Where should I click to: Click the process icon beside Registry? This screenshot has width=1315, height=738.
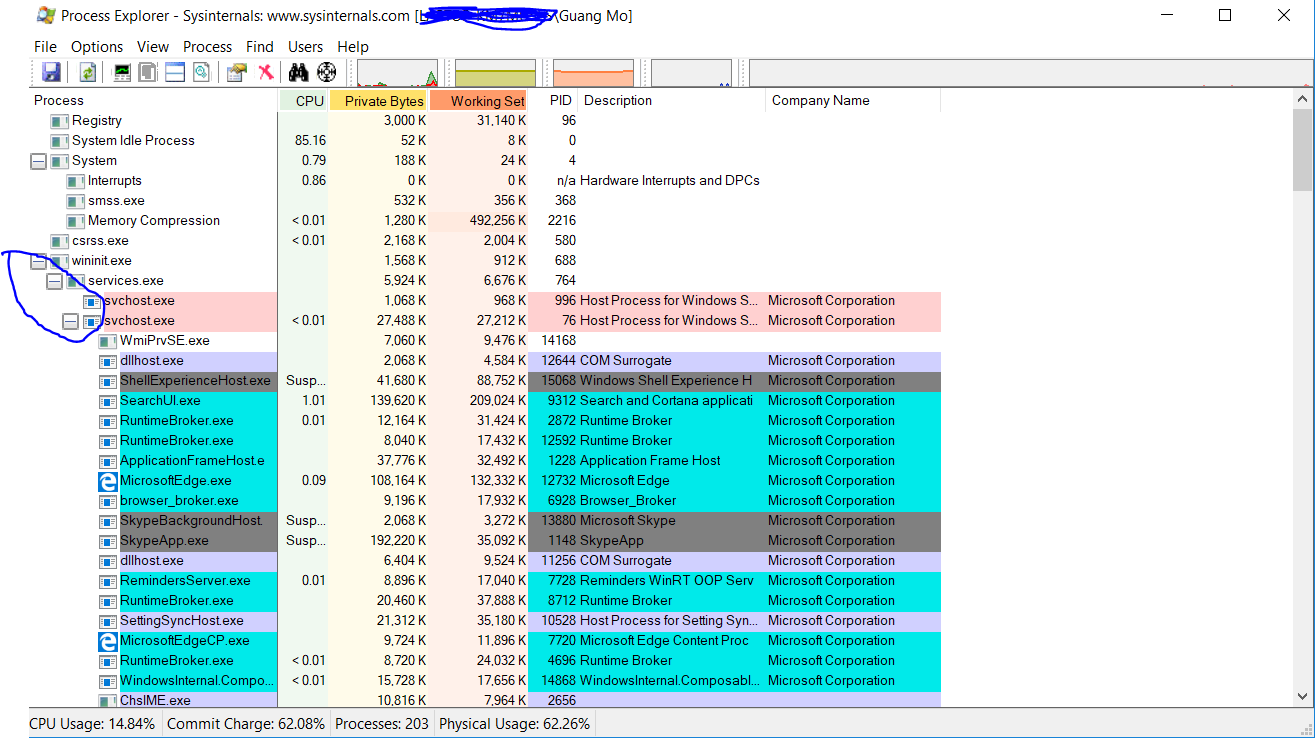click(x=60, y=121)
